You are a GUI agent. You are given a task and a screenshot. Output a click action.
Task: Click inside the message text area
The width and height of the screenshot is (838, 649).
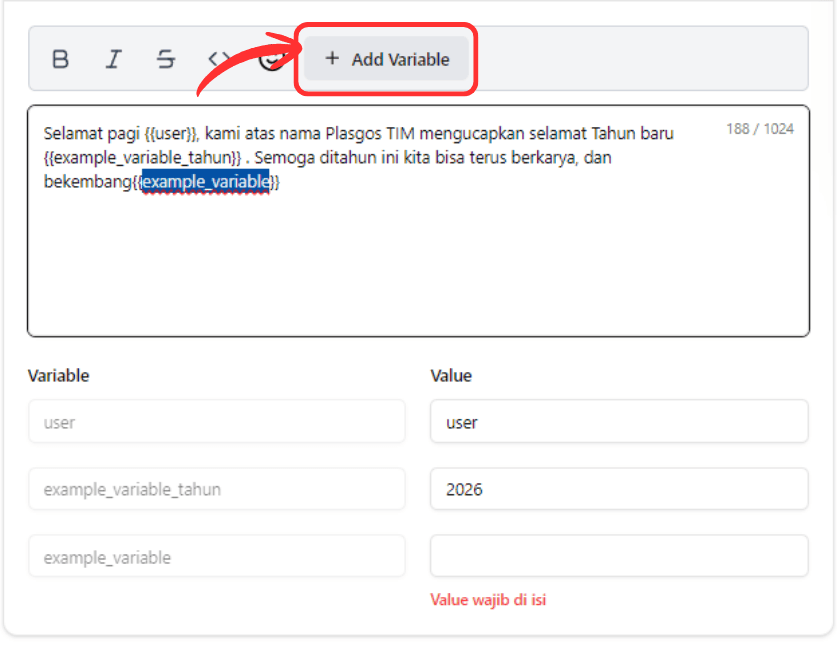(x=418, y=260)
